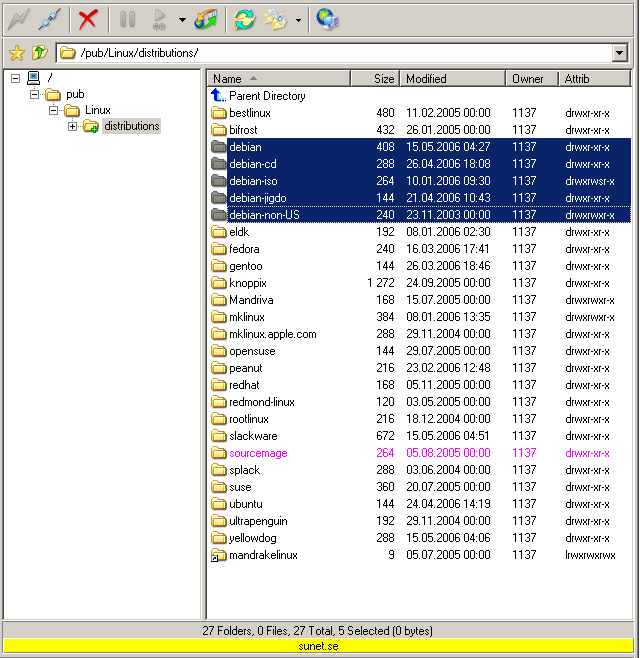Screen dimensions: 640x658
Task: Click the up-folder icon beside the path box
Action: [x=39, y=53]
